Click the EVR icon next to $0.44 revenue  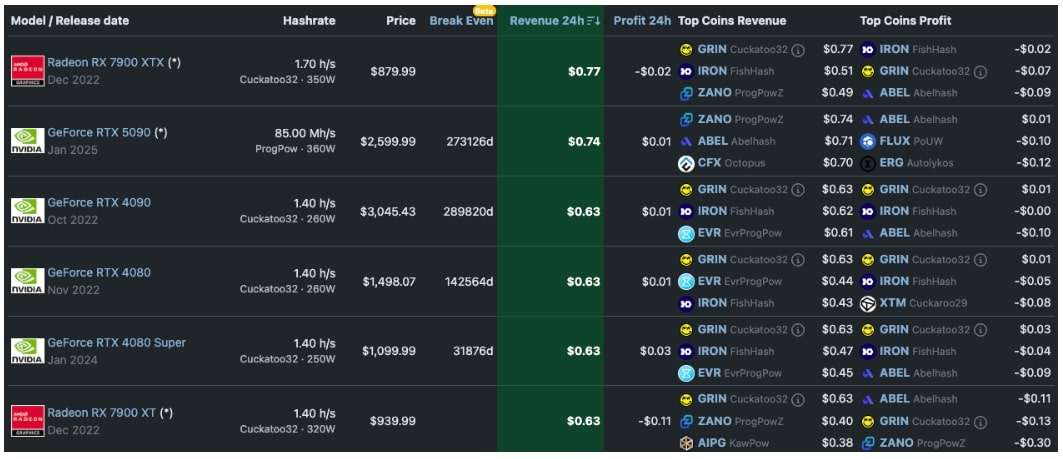(x=687, y=281)
